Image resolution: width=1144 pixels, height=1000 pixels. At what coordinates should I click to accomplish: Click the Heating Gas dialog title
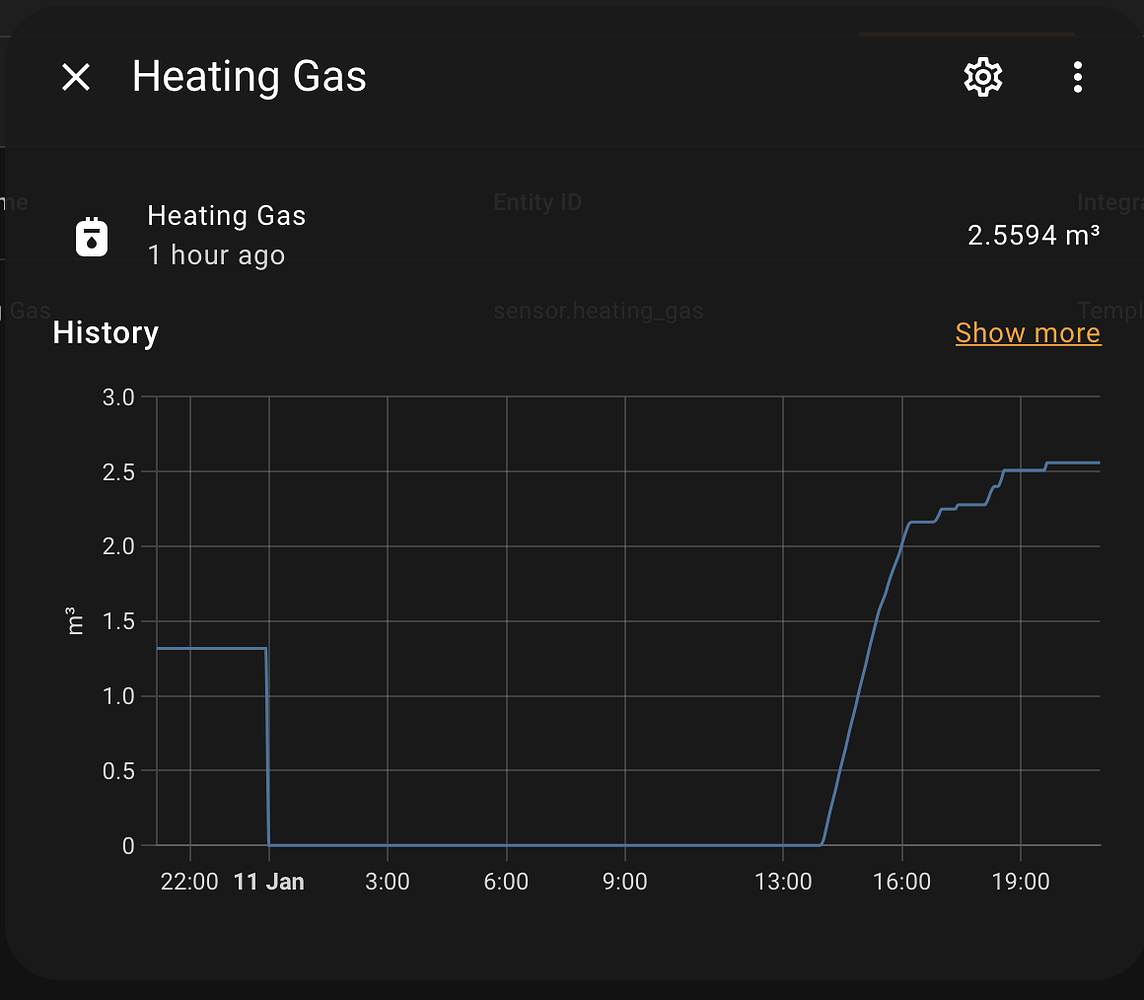click(x=248, y=77)
